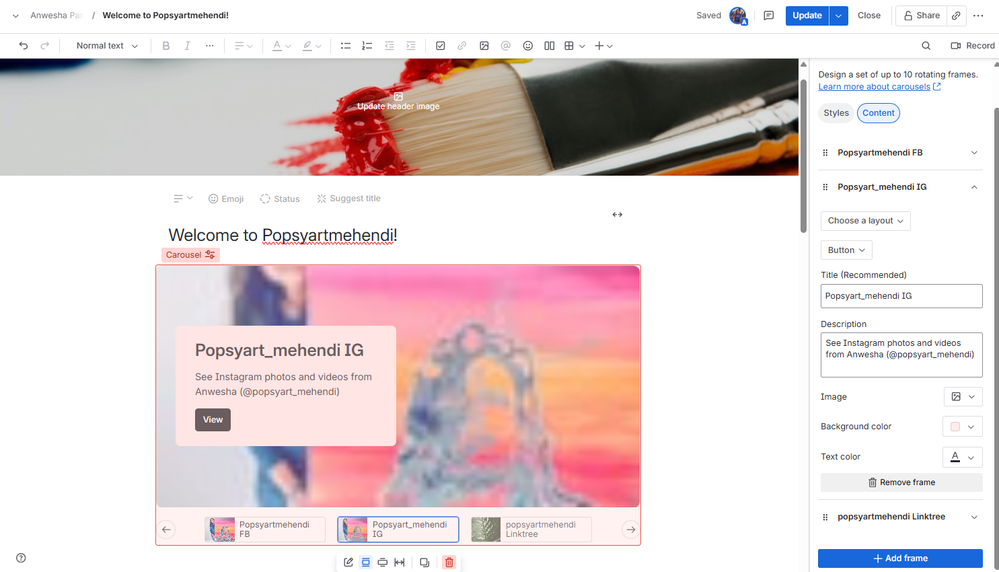Go to the next carousel frame
This screenshot has width=999, height=572.
coord(631,529)
